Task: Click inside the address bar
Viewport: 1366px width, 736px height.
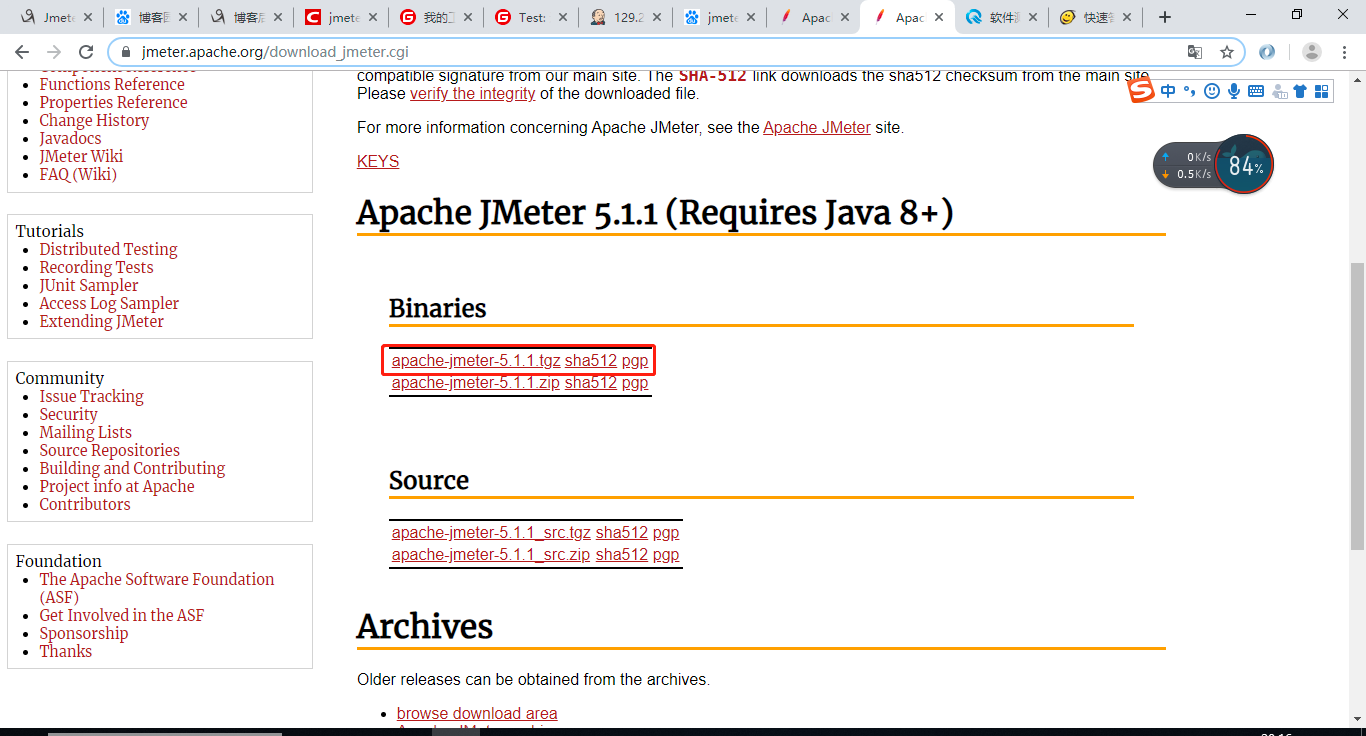Action: tap(400, 50)
